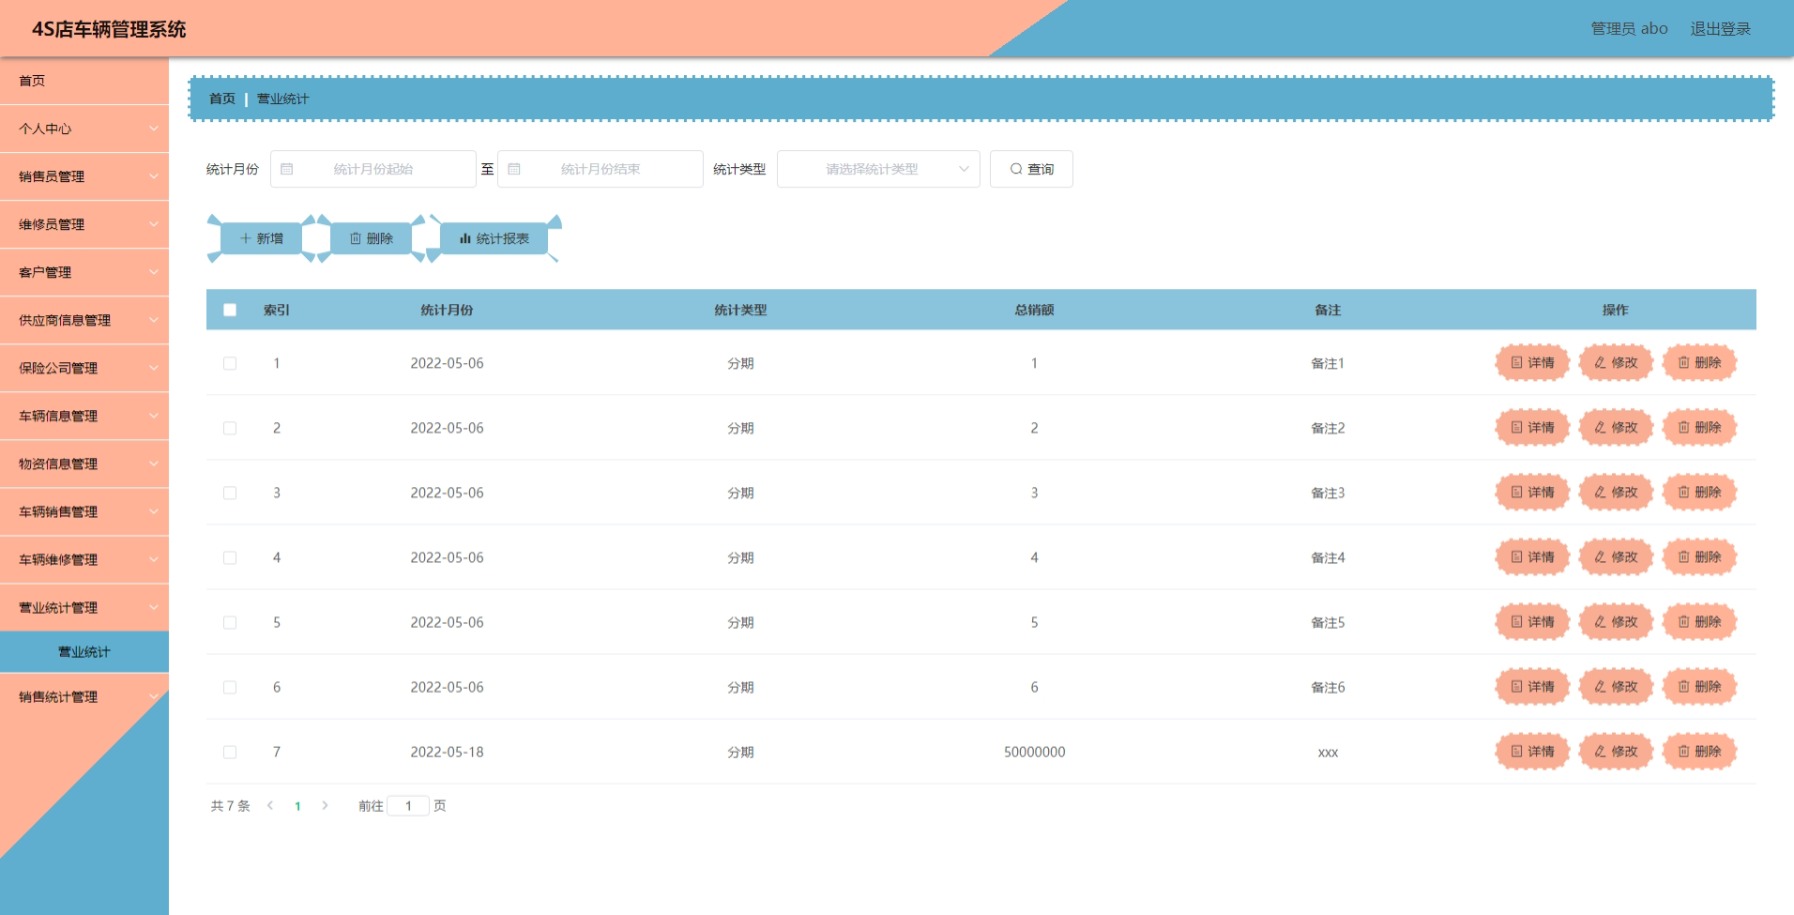Click 修改 for row with 备注6
This screenshot has width=1794, height=915.
click(1616, 687)
